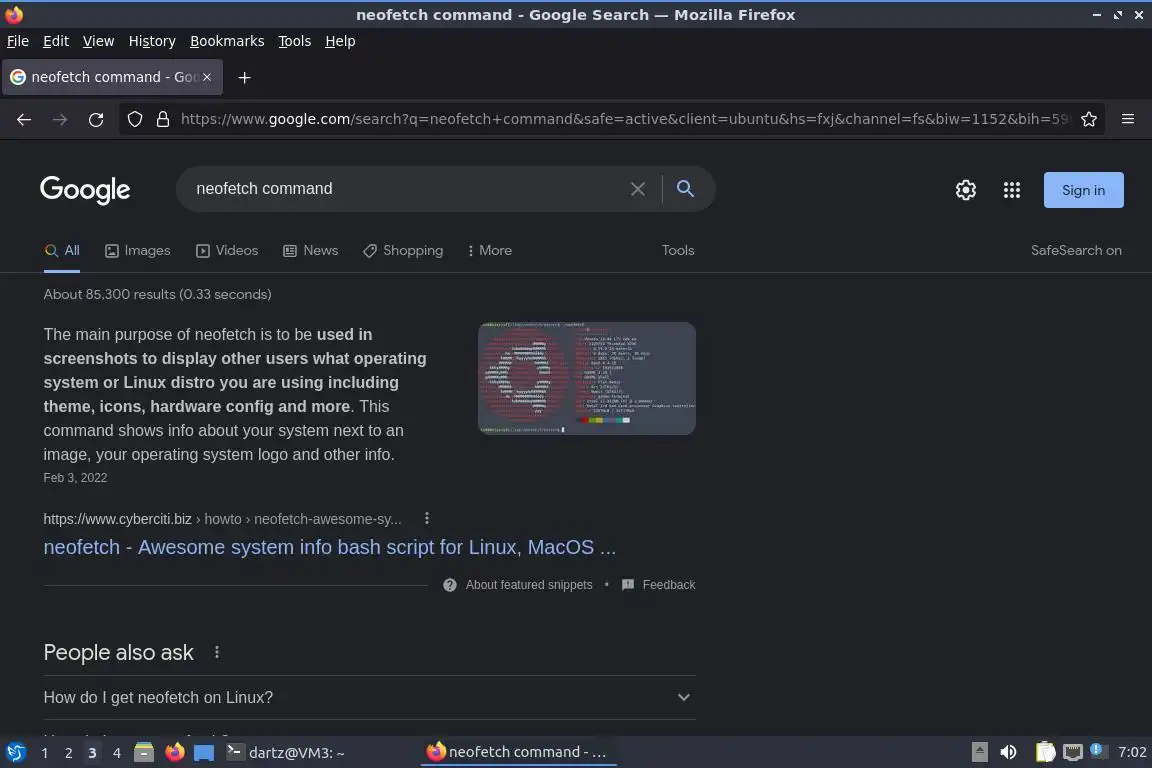1152x768 pixels.
Task: Reload the current page
Action: (x=96, y=120)
